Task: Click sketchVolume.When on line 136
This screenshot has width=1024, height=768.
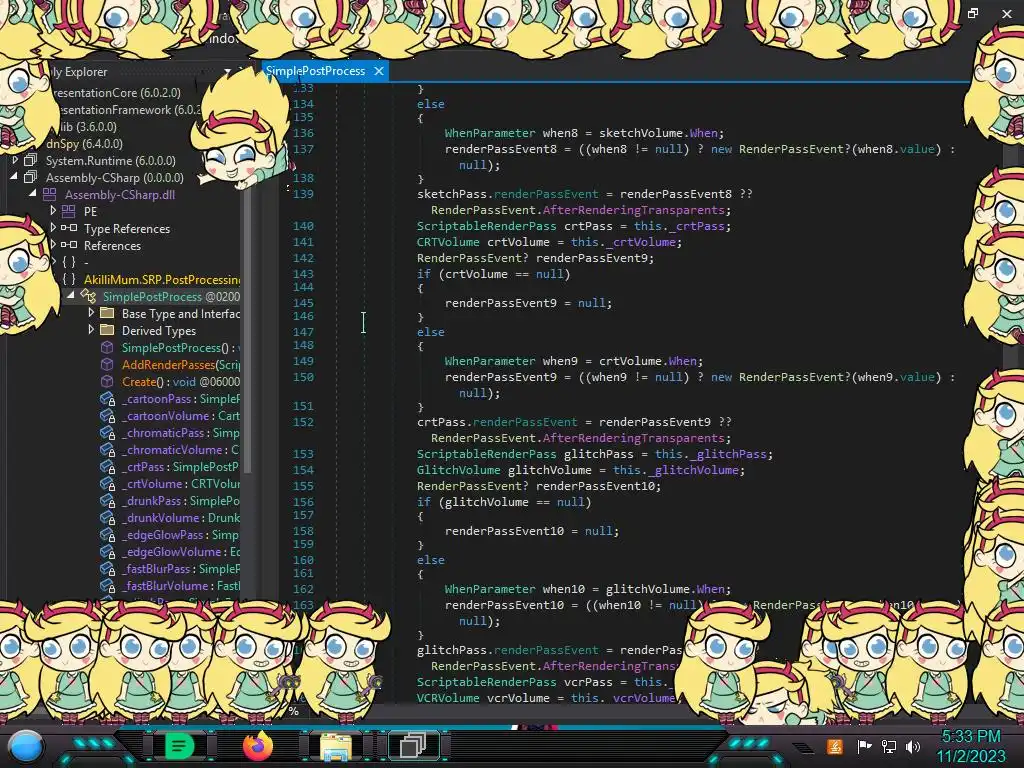Action: click(658, 133)
